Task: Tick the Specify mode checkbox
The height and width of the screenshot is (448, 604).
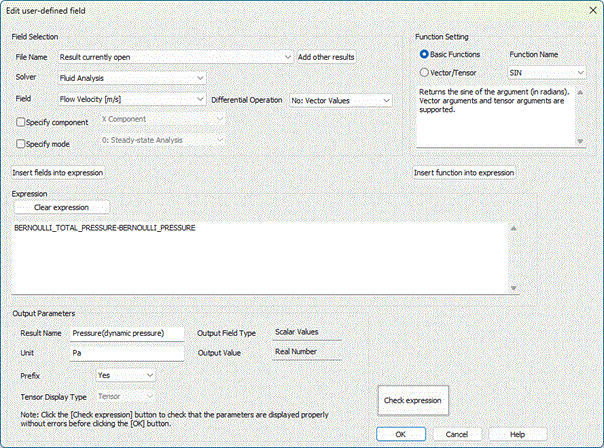Action: tap(22, 142)
